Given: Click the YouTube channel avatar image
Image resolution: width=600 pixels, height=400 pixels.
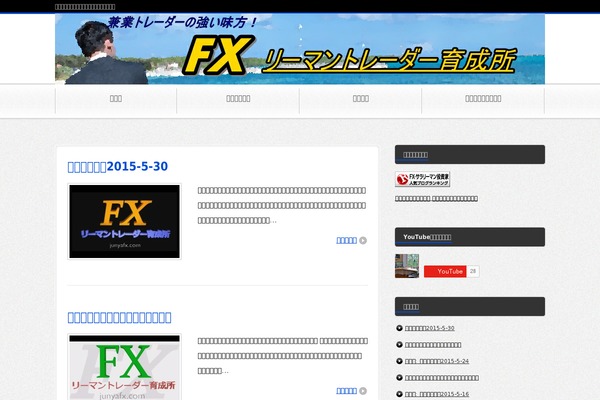Looking at the screenshot, I should pyautogui.click(x=407, y=266).
